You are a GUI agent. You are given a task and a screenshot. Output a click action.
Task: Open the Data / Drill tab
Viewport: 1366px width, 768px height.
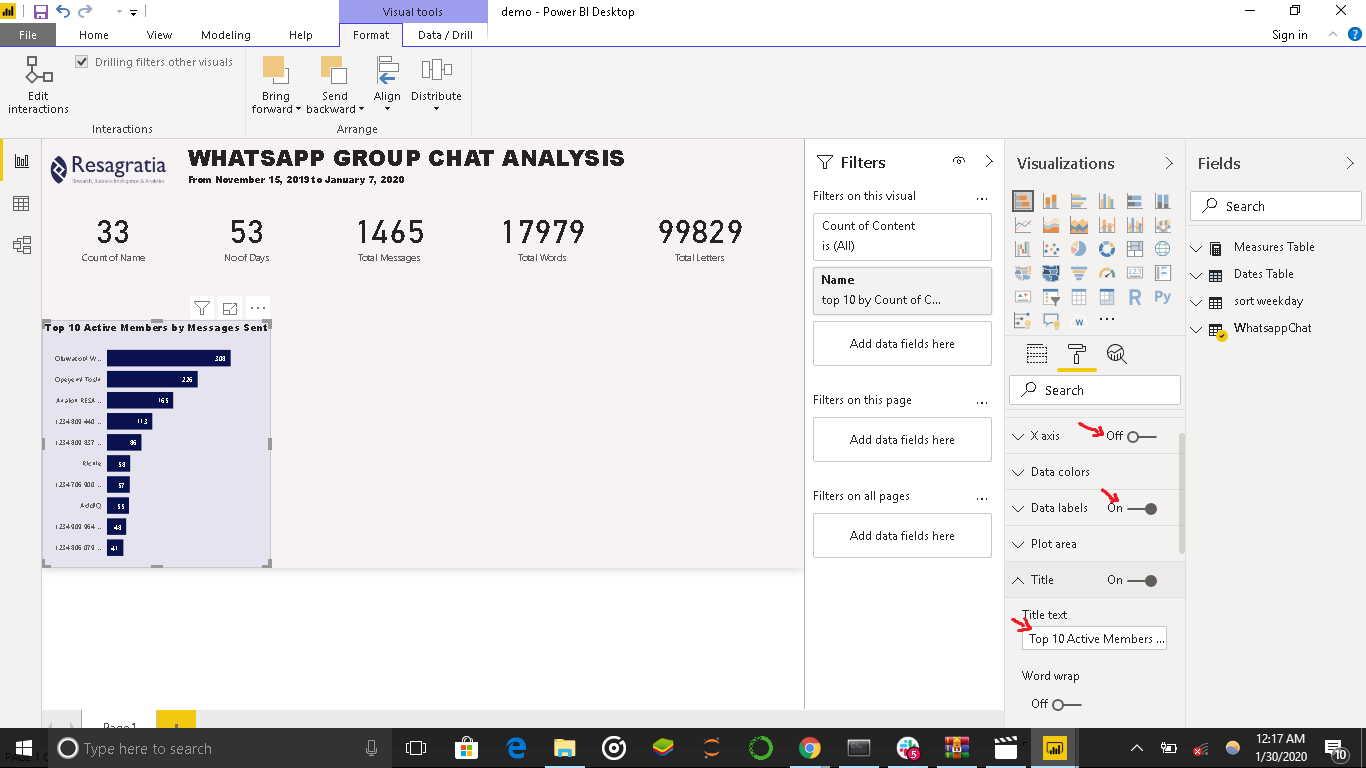445,35
